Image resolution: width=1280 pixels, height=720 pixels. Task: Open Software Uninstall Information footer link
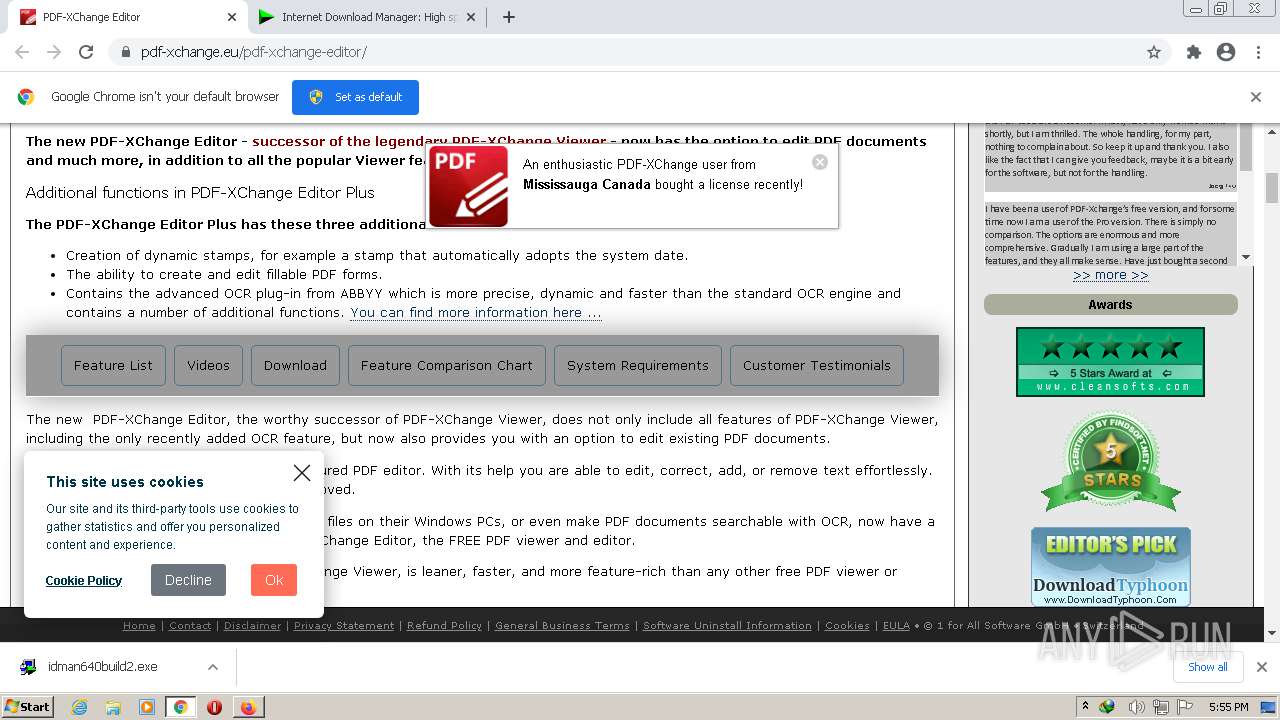727,626
